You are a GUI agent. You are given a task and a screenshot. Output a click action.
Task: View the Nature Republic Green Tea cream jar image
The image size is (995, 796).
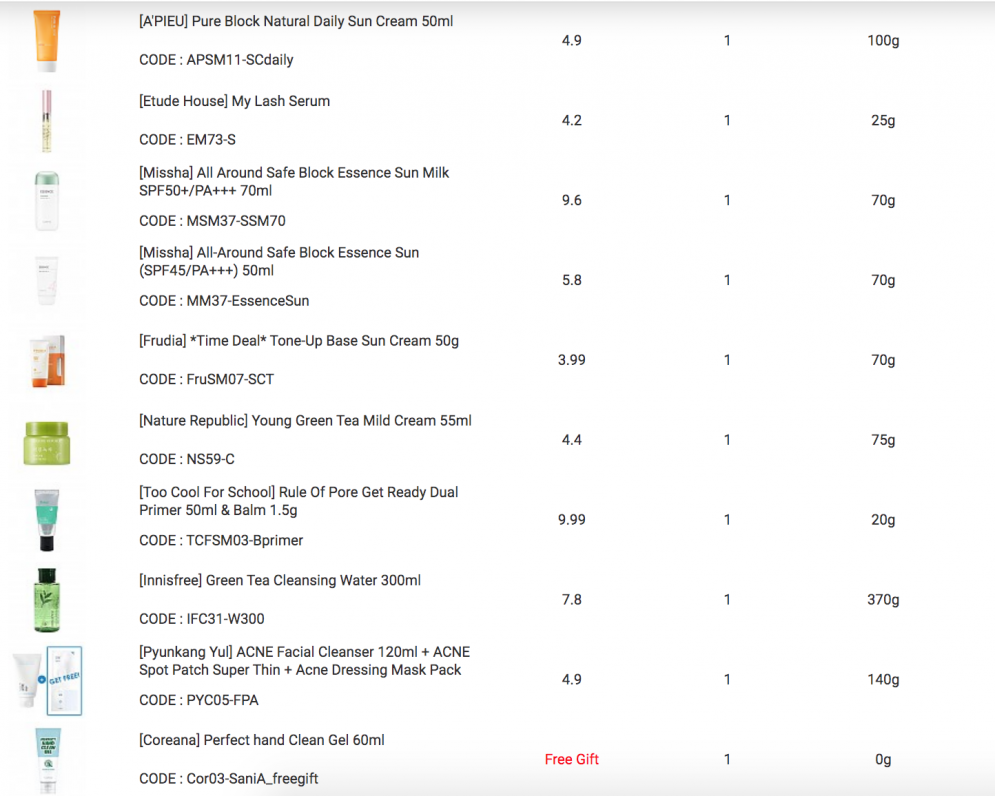(x=47, y=442)
